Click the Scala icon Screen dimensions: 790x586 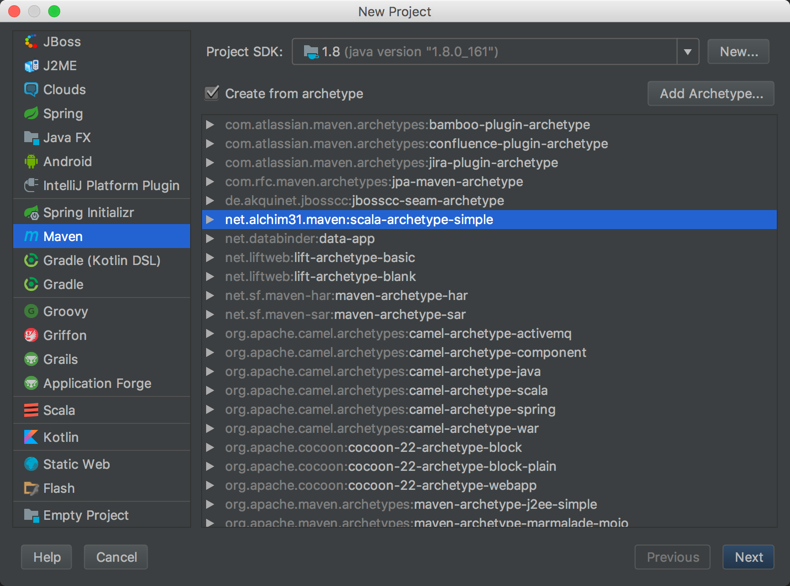click(31, 410)
